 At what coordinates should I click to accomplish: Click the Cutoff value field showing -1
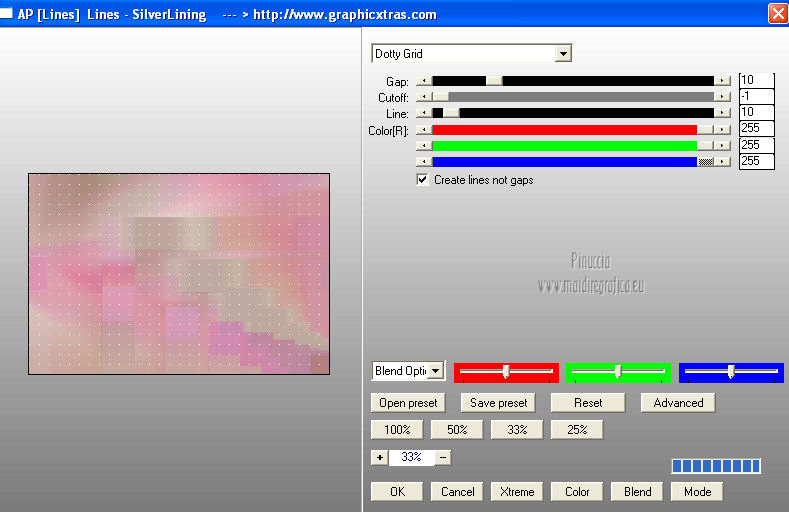756,96
